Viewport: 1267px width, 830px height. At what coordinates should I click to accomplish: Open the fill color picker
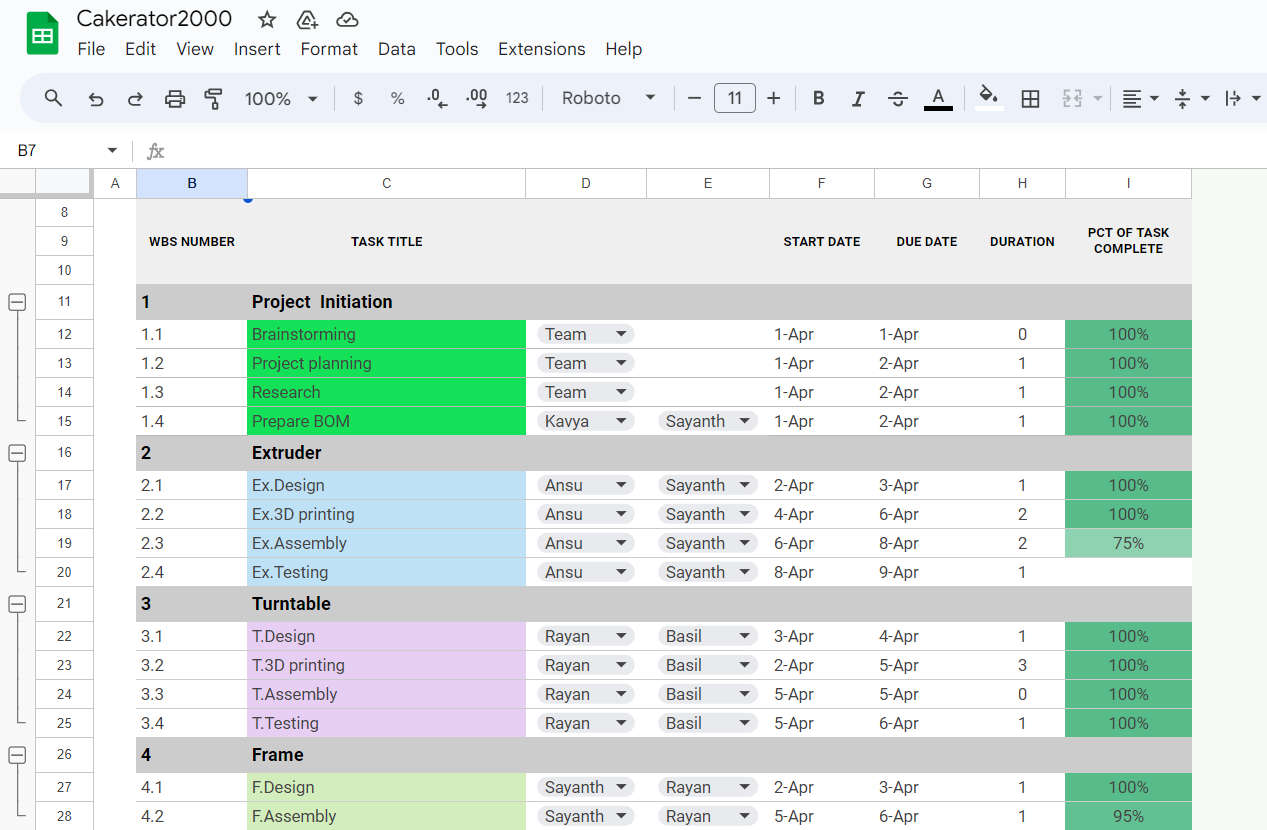click(x=988, y=98)
